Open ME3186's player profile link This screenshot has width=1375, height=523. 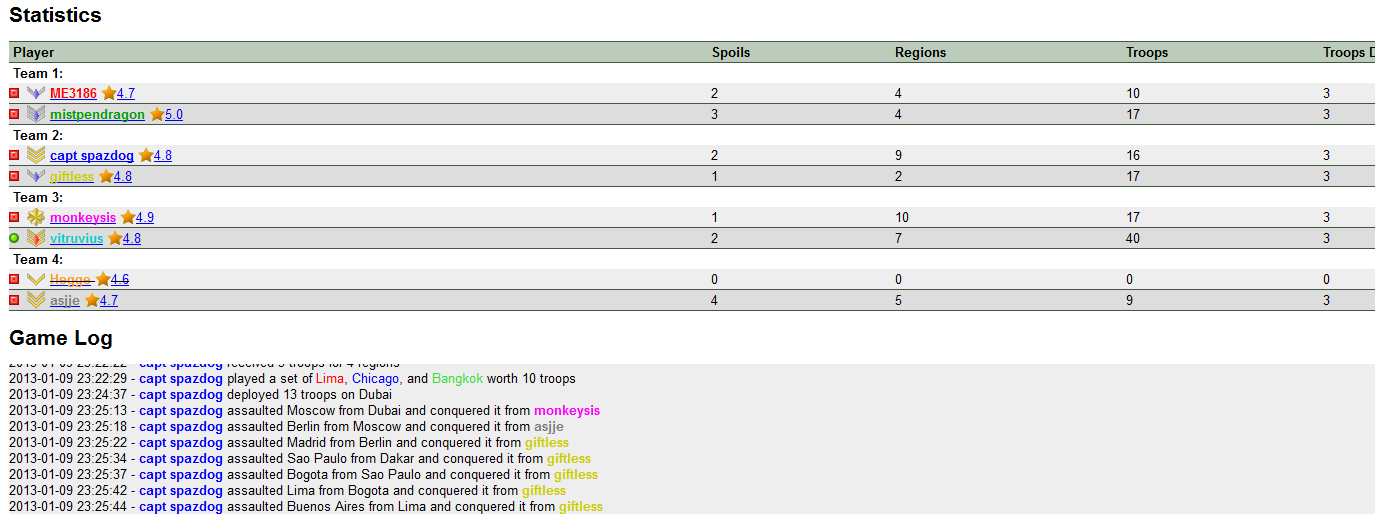click(73, 93)
